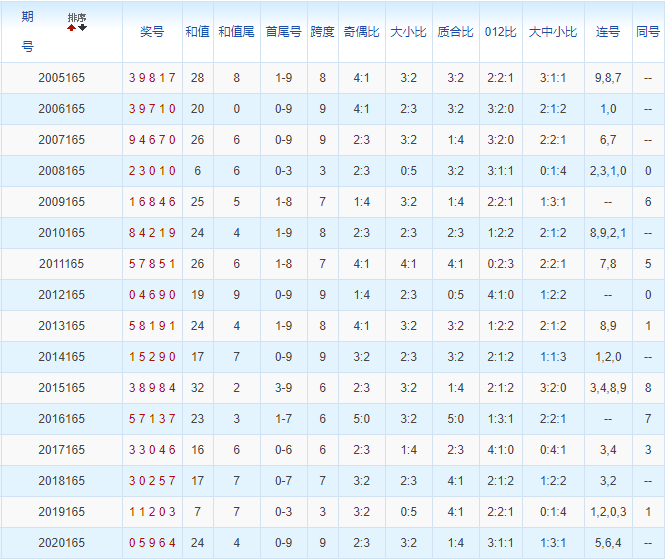Select winning number 1 6 8 4 6
The image size is (665, 559).
tap(152, 201)
